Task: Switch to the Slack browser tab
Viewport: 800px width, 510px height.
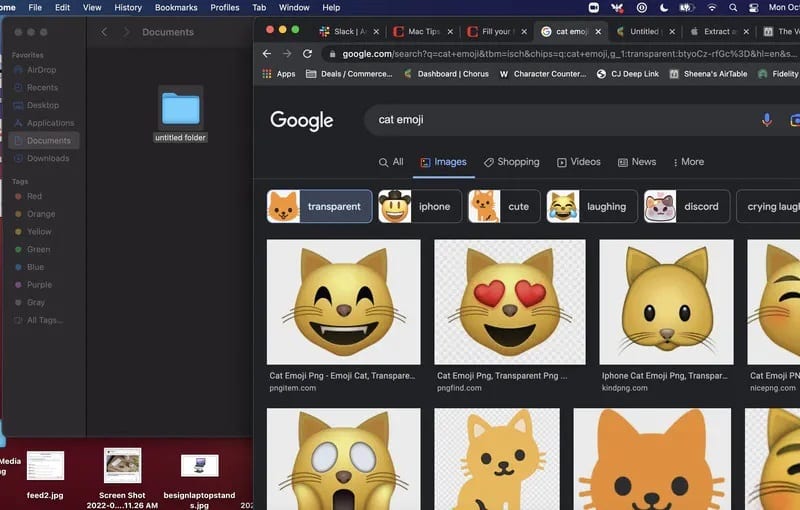Action: 343,31
